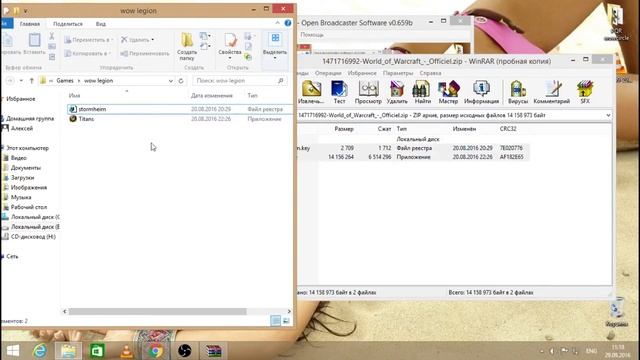Open Справка menu in WinRAR

[x=430, y=73]
